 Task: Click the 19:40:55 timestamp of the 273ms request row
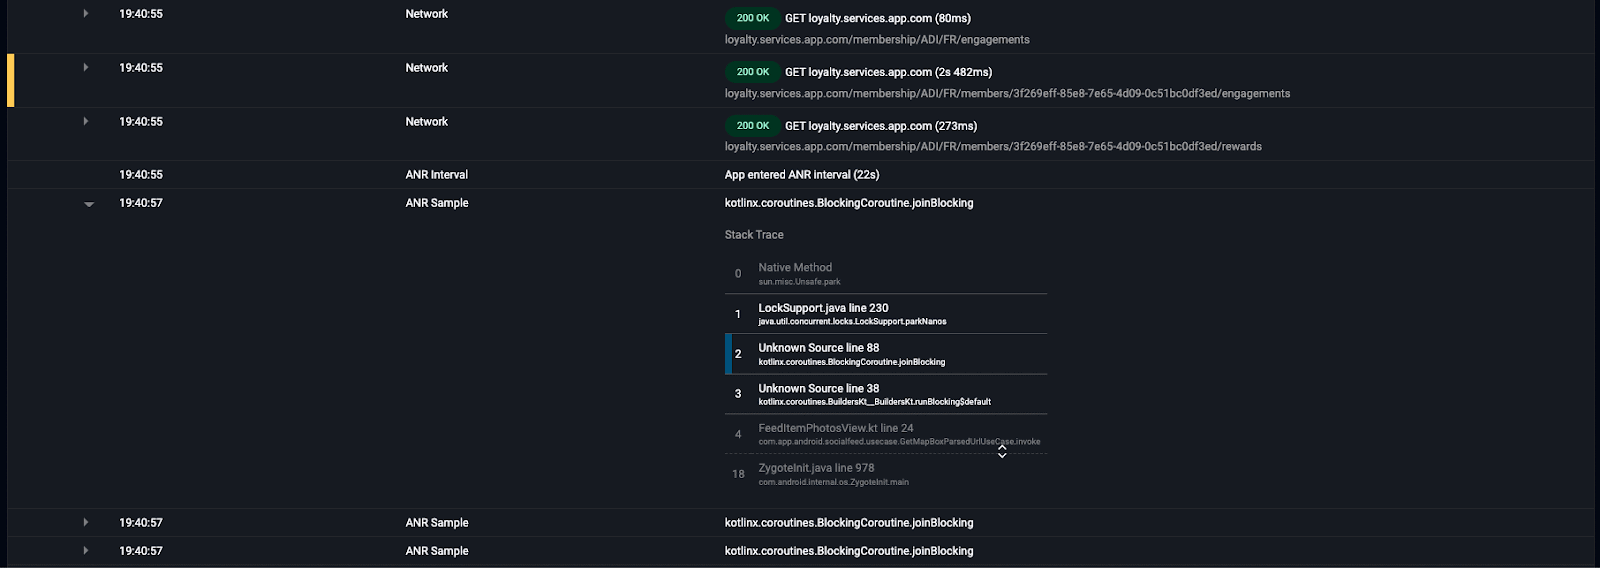tap(141, 122)
